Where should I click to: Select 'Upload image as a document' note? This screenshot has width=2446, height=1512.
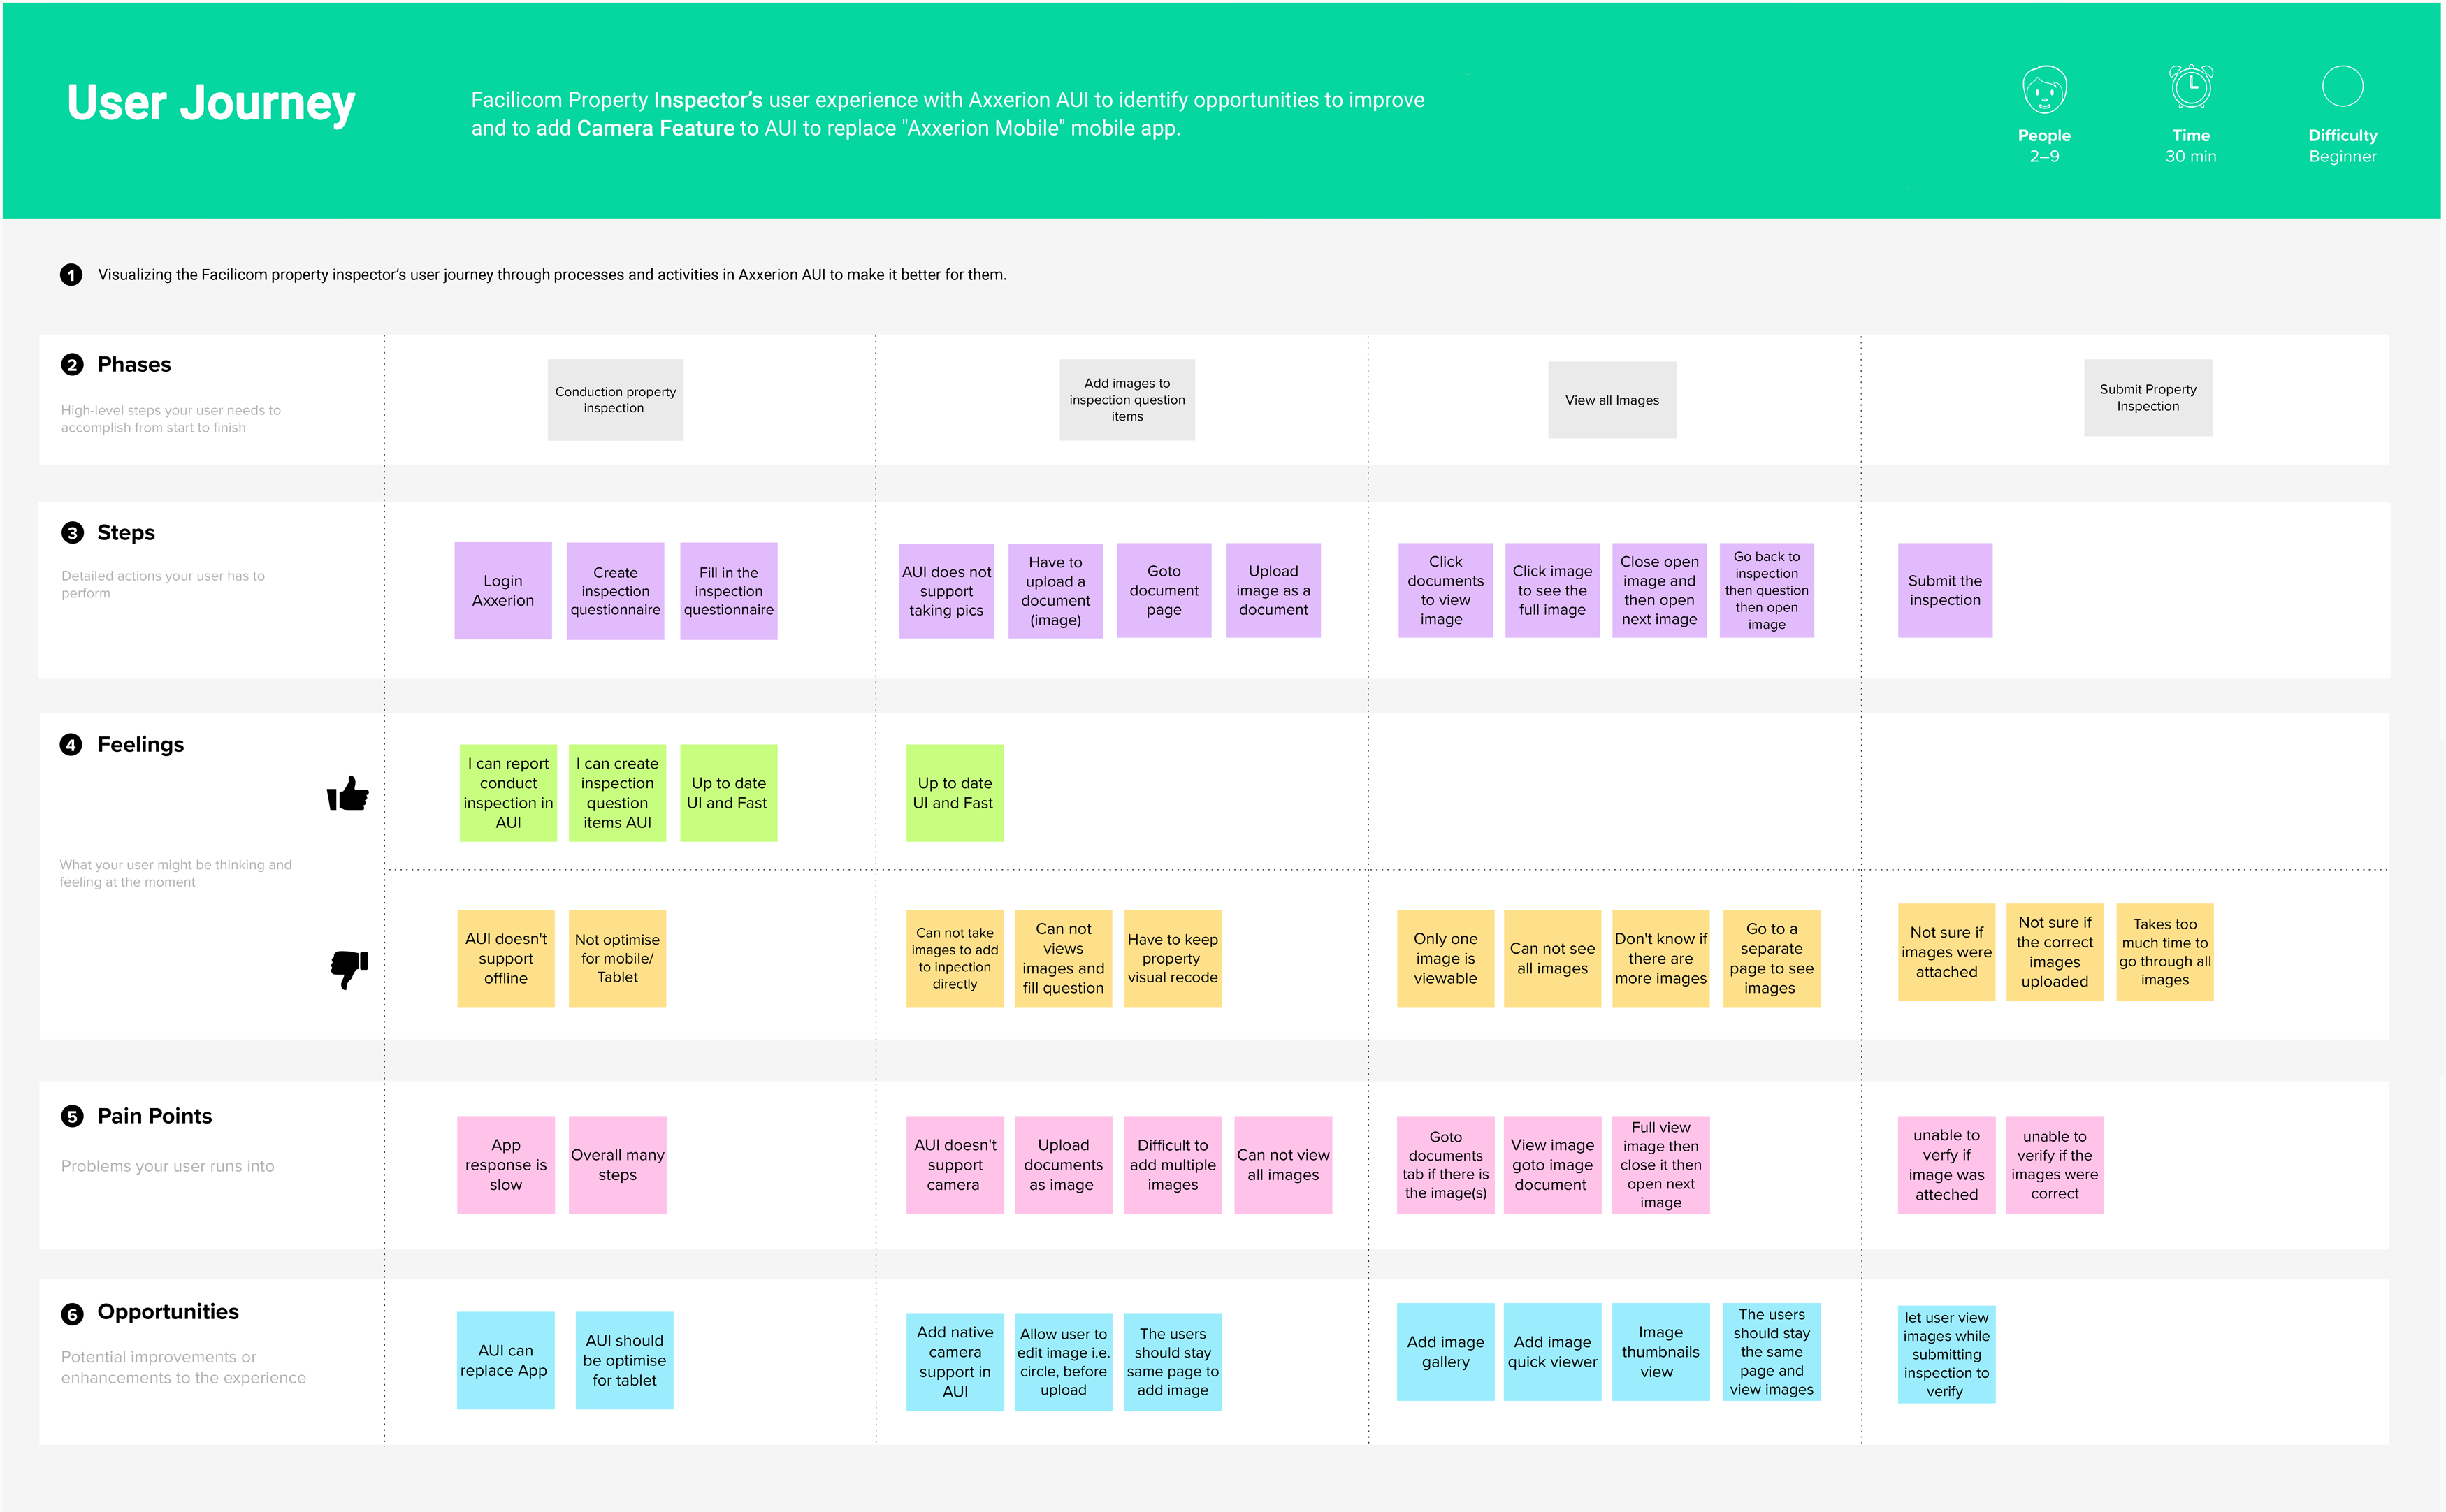[x=1273, y=591]
